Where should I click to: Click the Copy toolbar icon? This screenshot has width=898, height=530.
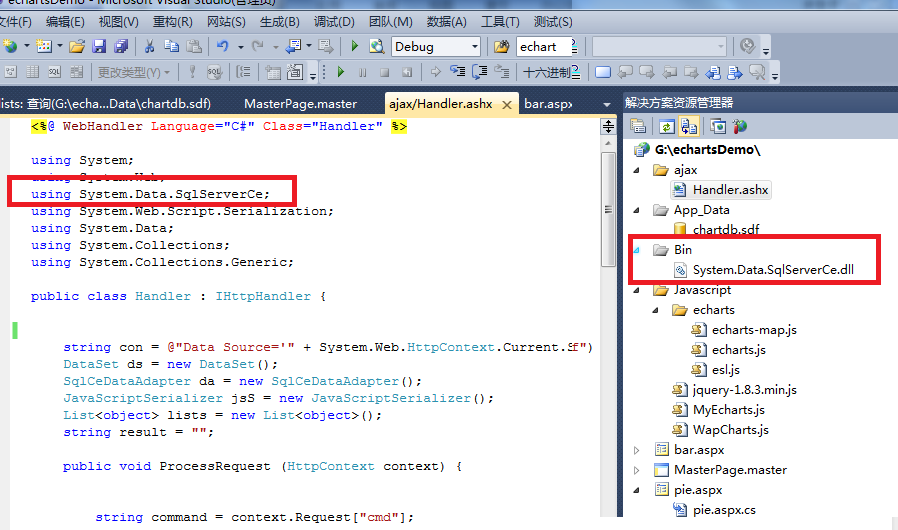click(x=171, y=46)
